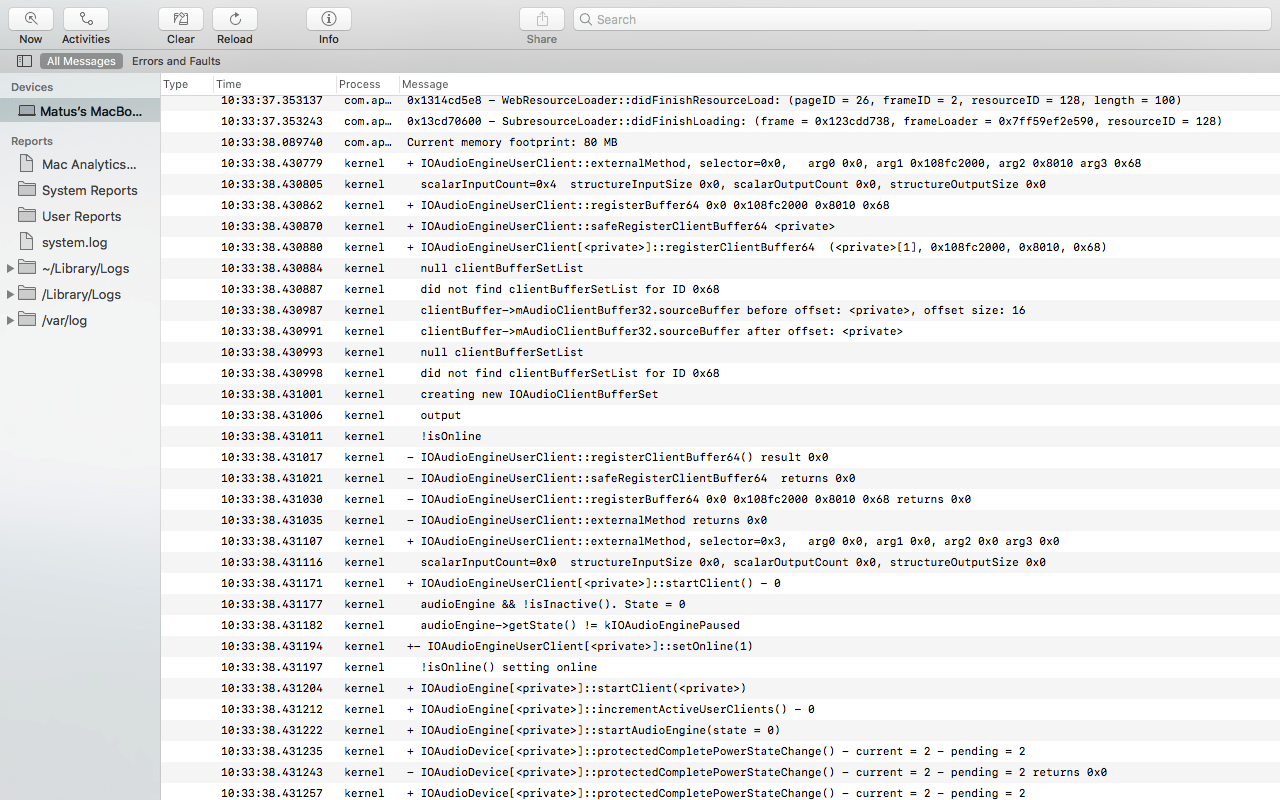Expand the ~/Library/Logs disclosure triangle
Screen dimensions: 1280x800
(10, 268)
